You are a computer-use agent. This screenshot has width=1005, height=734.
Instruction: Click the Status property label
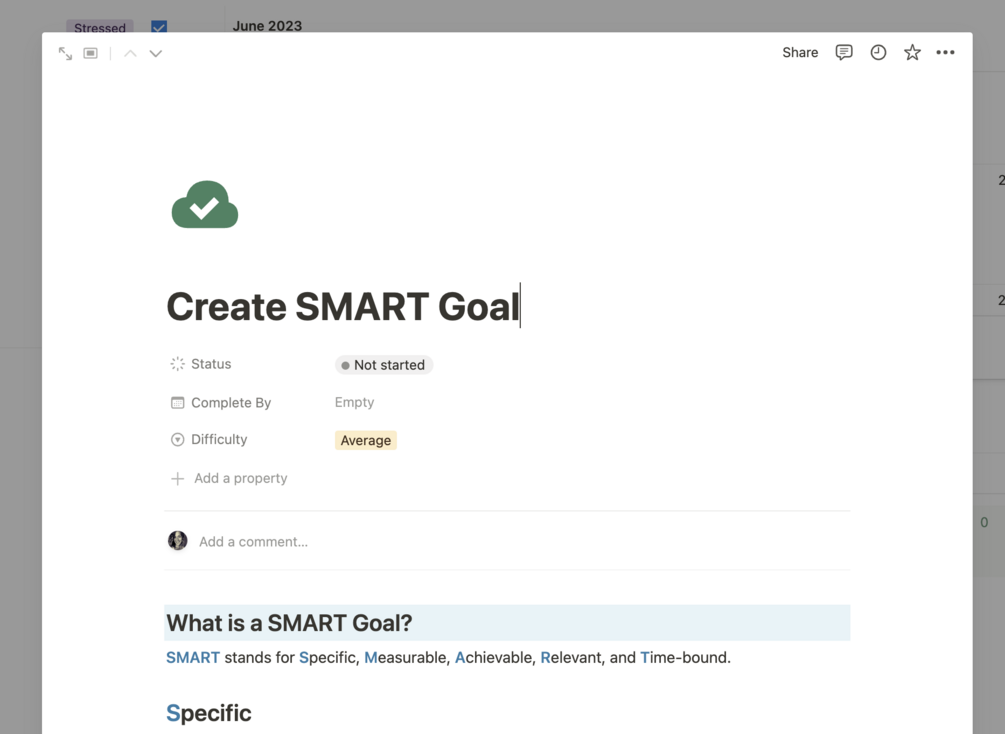click(211, 364)
